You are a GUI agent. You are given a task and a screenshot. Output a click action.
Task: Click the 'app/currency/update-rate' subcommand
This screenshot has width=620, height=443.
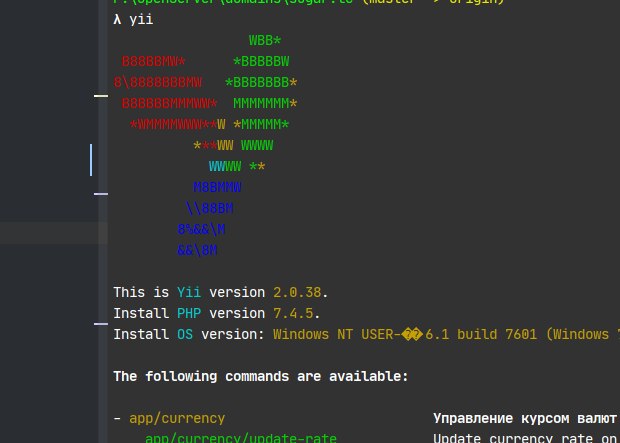tap(241, 438)
